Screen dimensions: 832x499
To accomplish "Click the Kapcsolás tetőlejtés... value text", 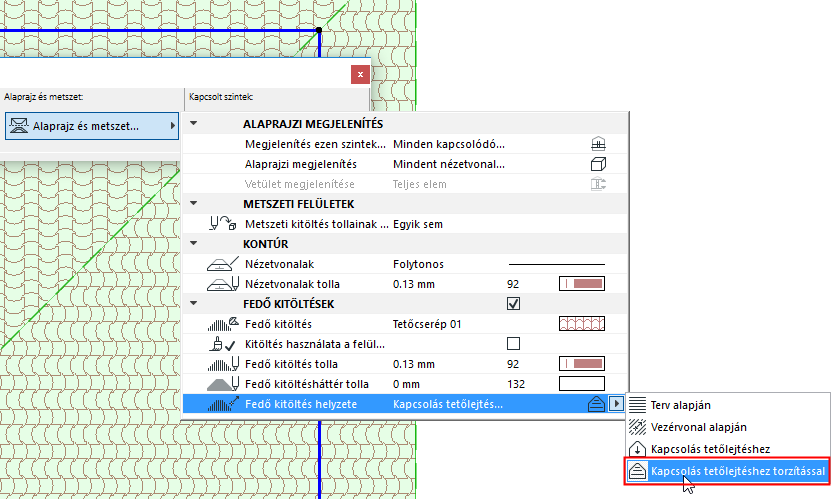I will [x=447, y=405].
